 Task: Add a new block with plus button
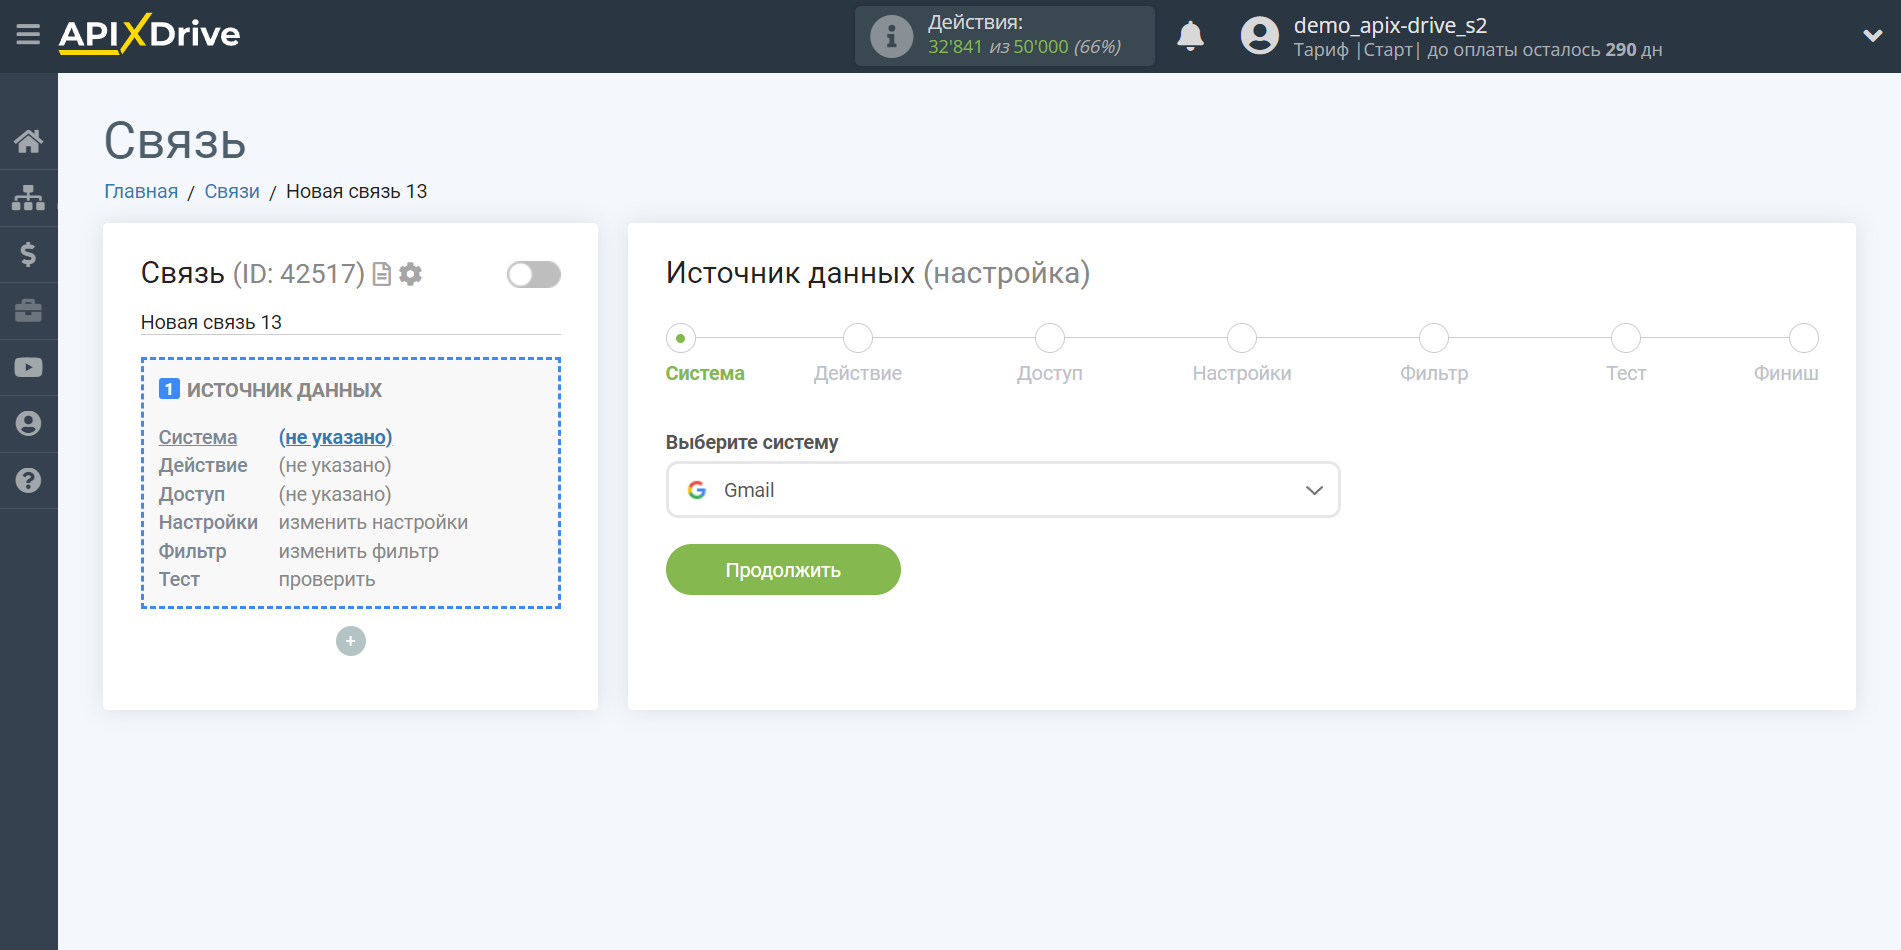click(351, 641)
